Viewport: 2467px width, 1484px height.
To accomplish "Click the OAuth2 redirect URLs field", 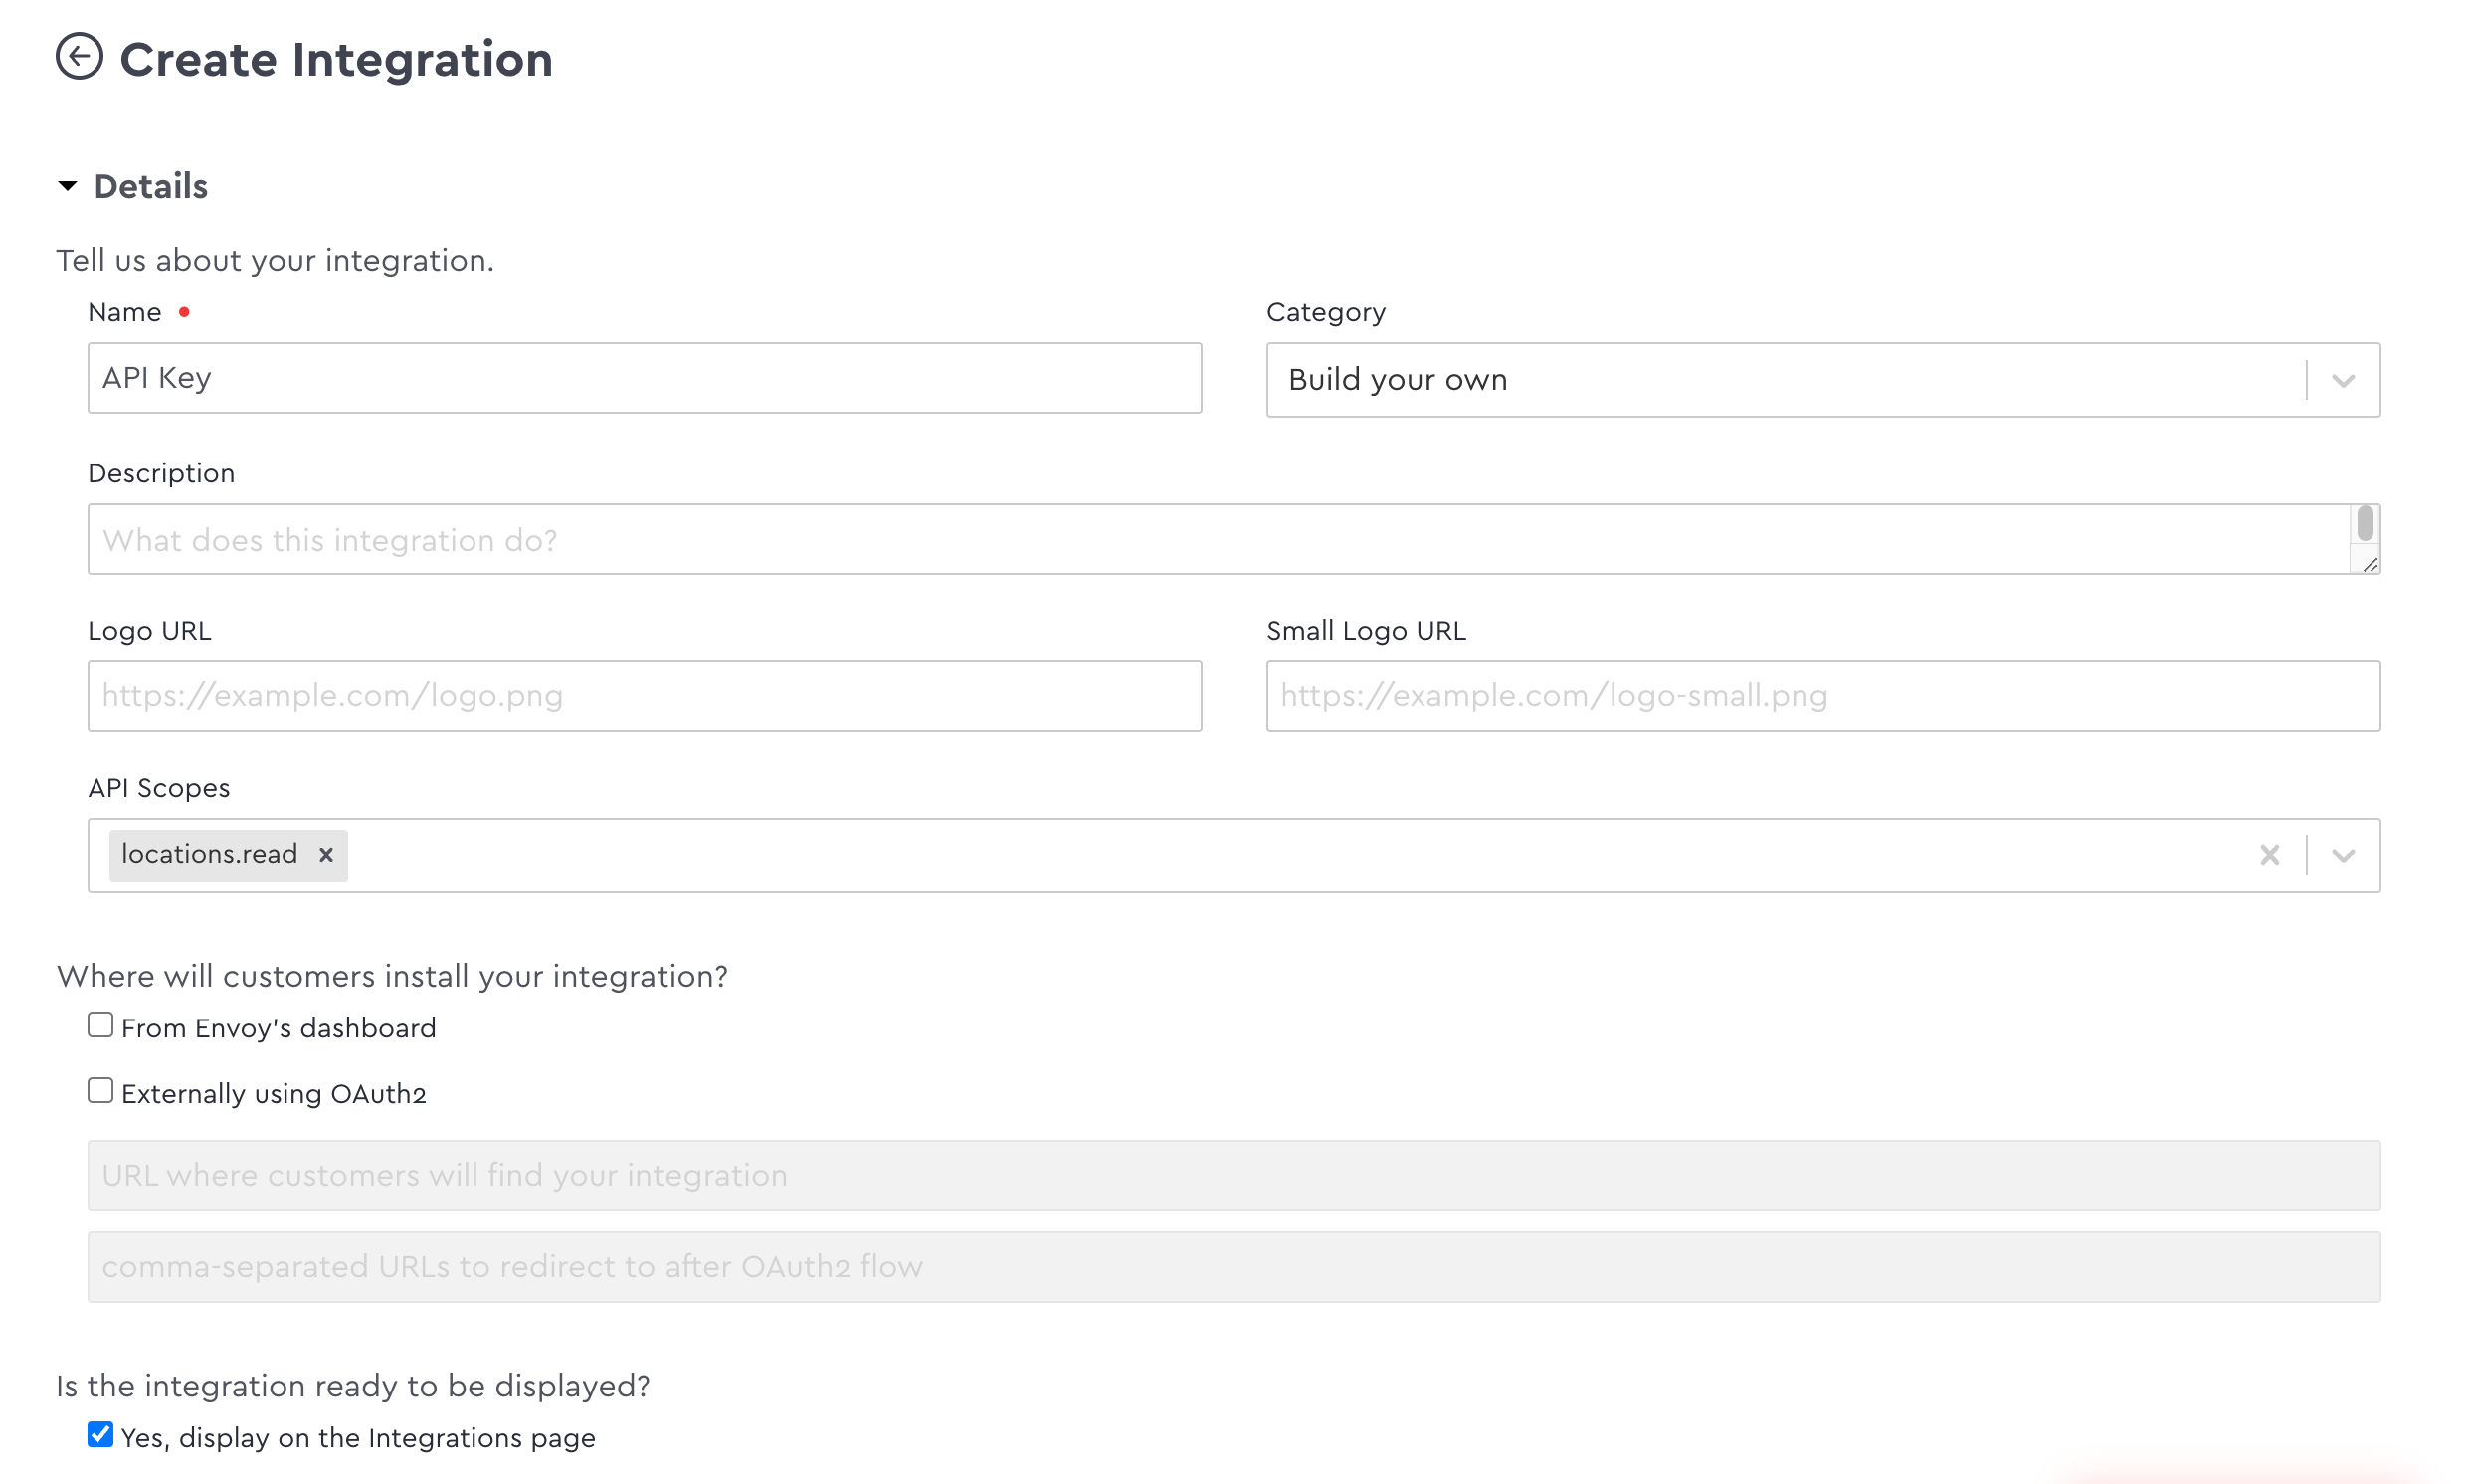I will pyautogui.click(x=1233, y=1267).
